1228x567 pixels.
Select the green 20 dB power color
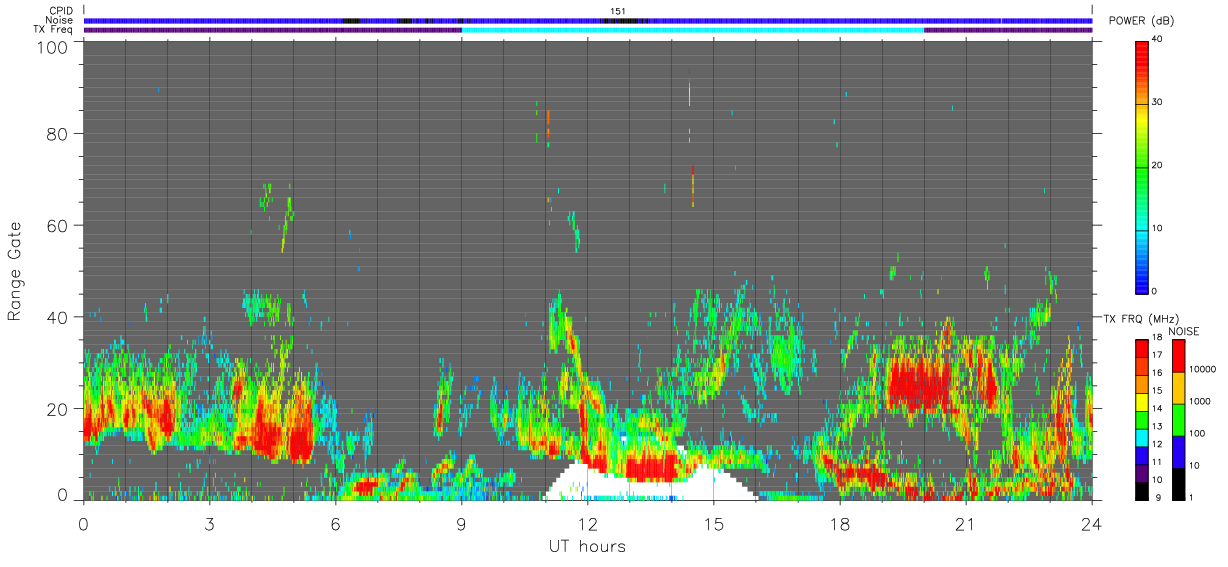[x=1142, y=165]
